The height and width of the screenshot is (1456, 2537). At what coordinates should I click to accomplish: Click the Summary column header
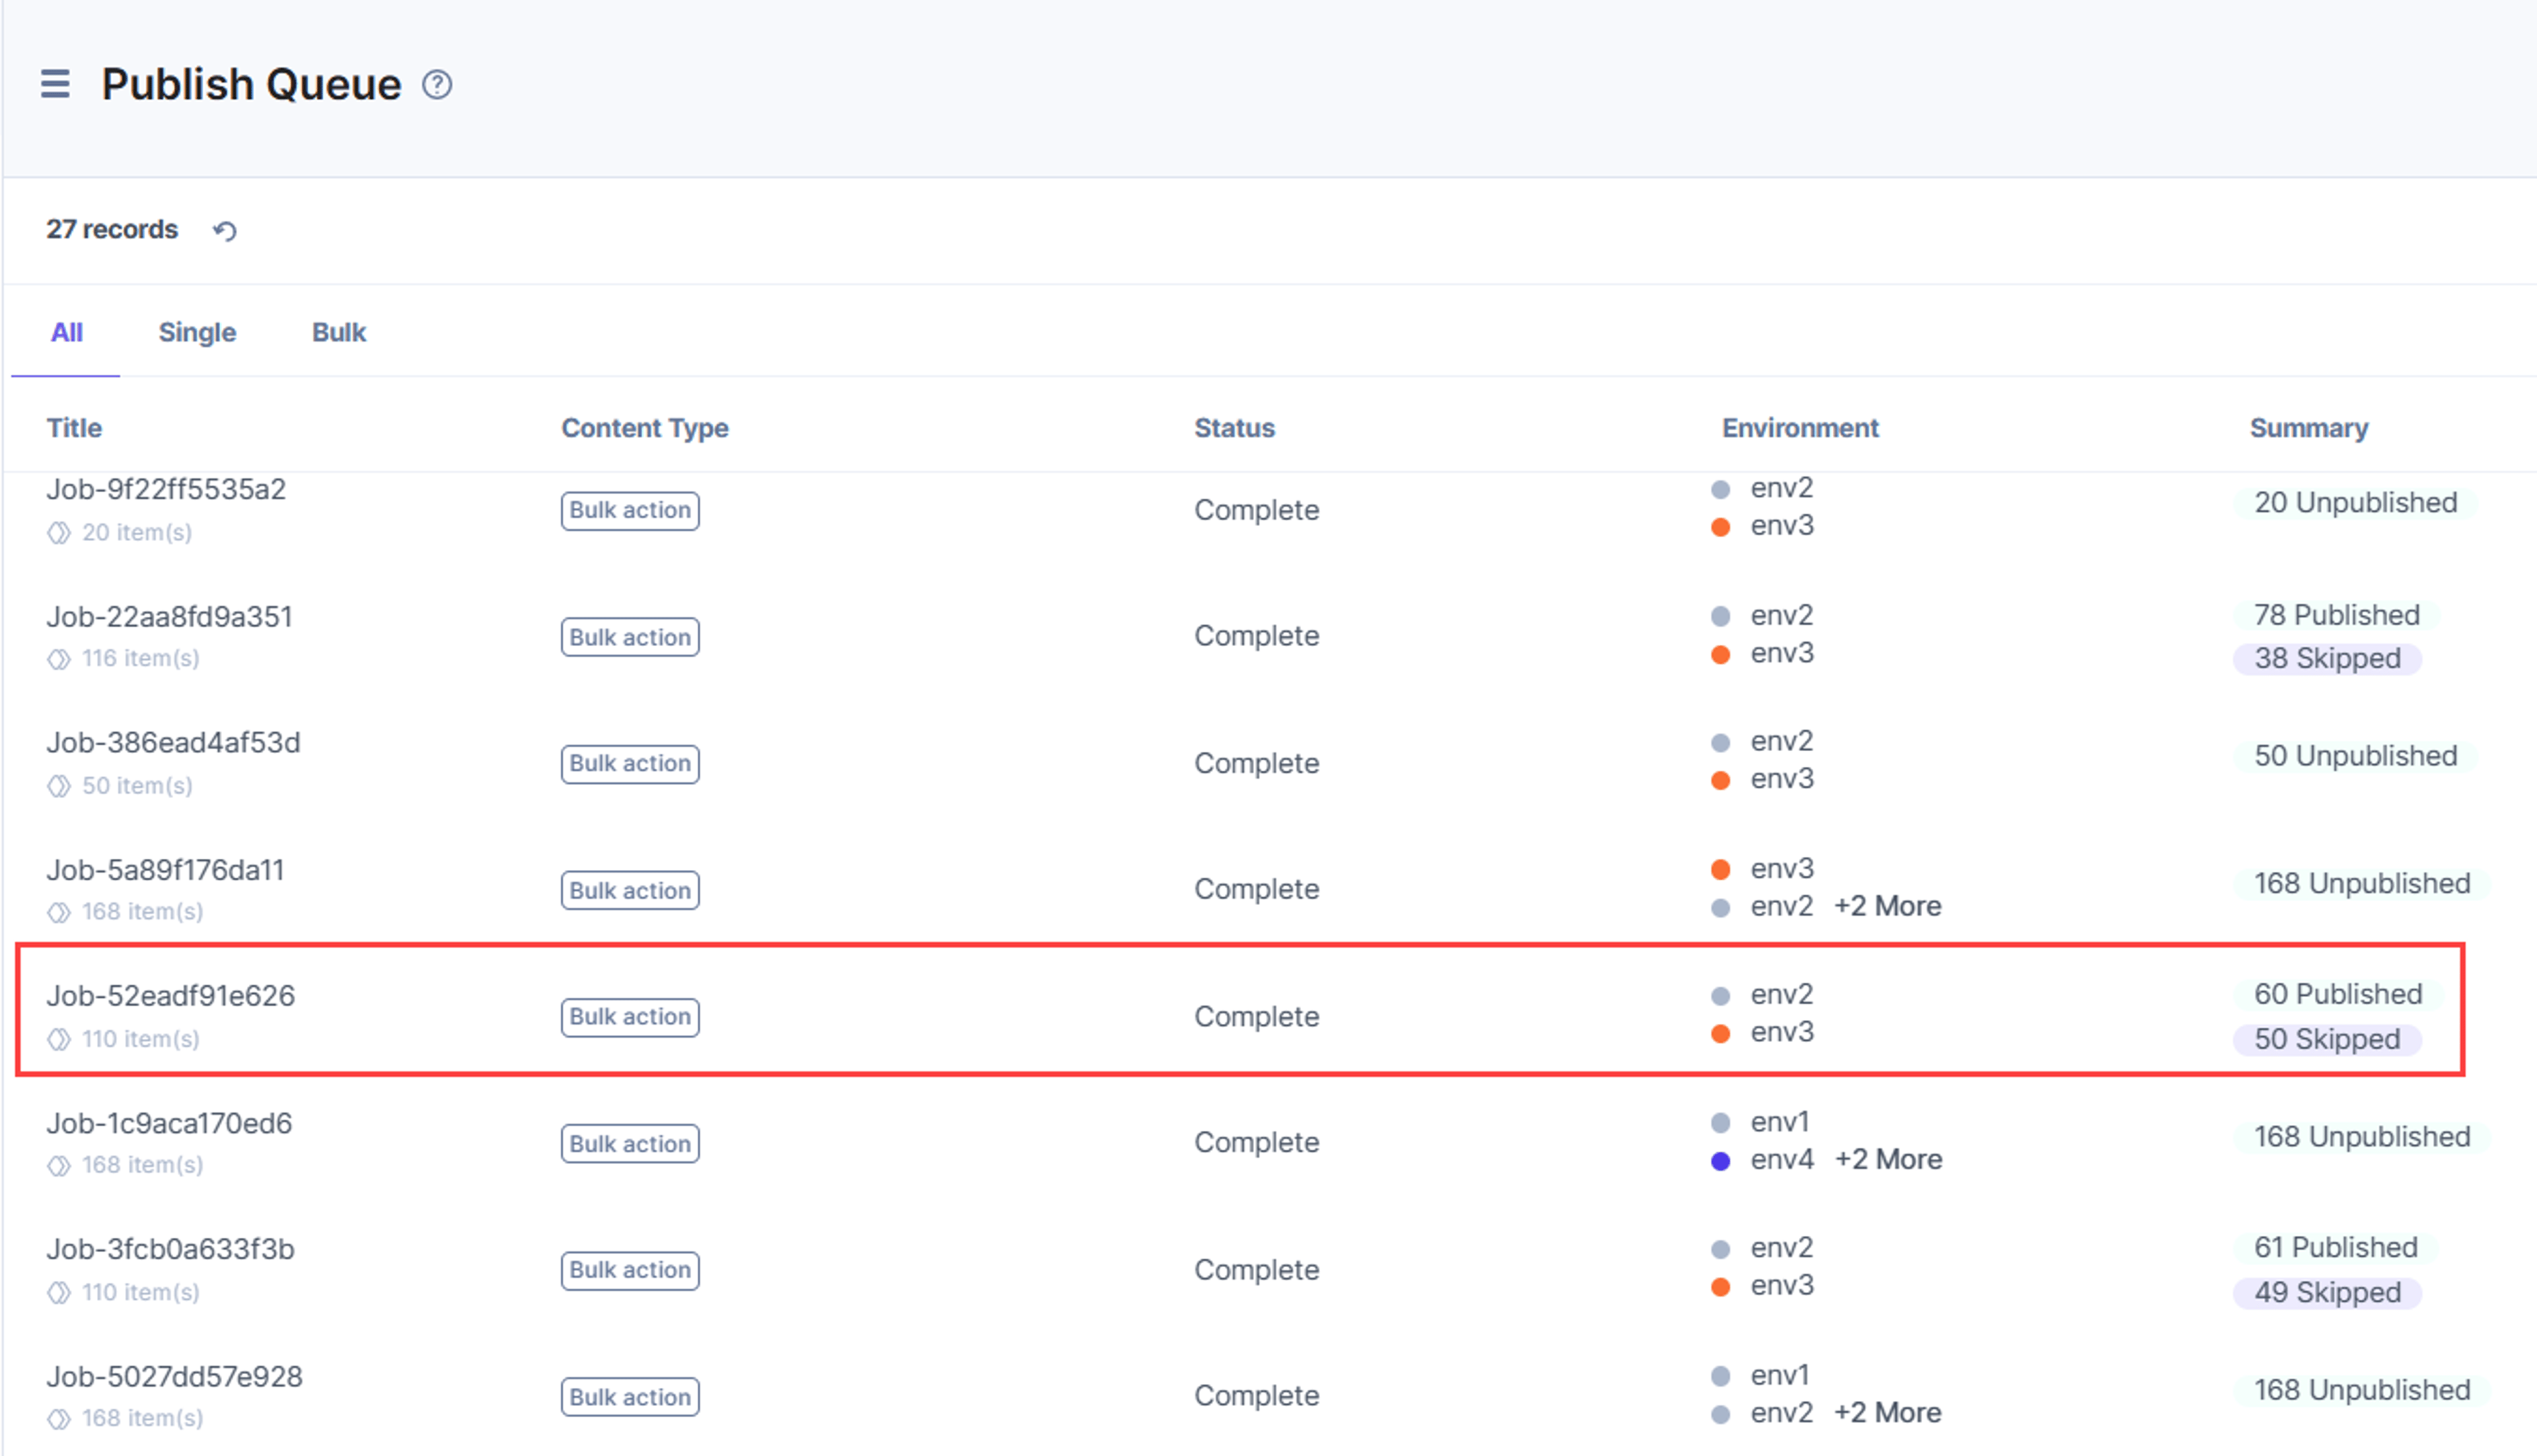click(x=2308, y=428)
